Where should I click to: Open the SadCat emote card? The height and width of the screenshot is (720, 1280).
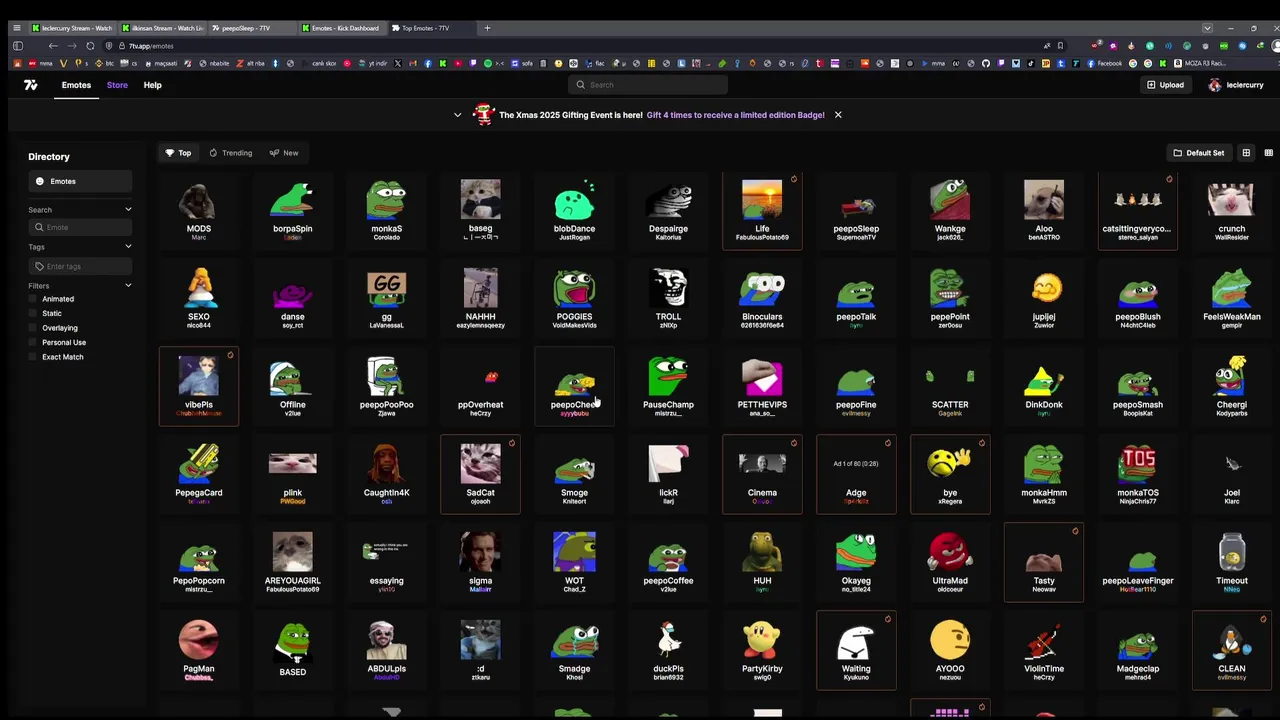coord(480,474)
